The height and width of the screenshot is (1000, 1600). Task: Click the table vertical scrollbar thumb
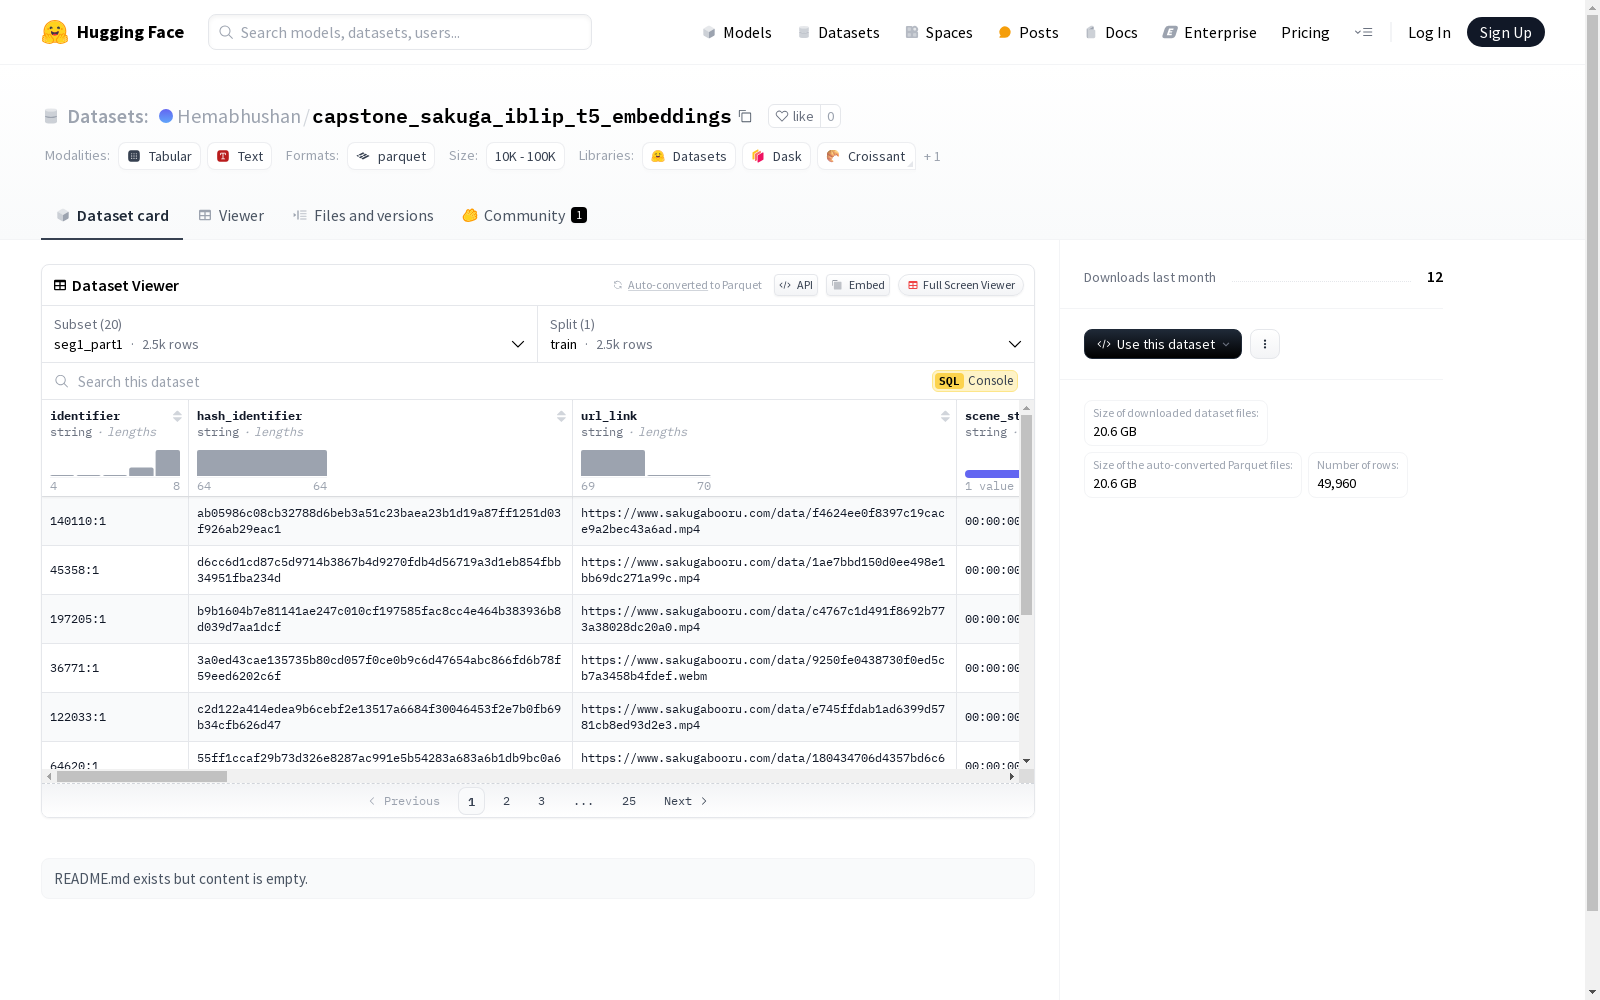click(1026, 514)
